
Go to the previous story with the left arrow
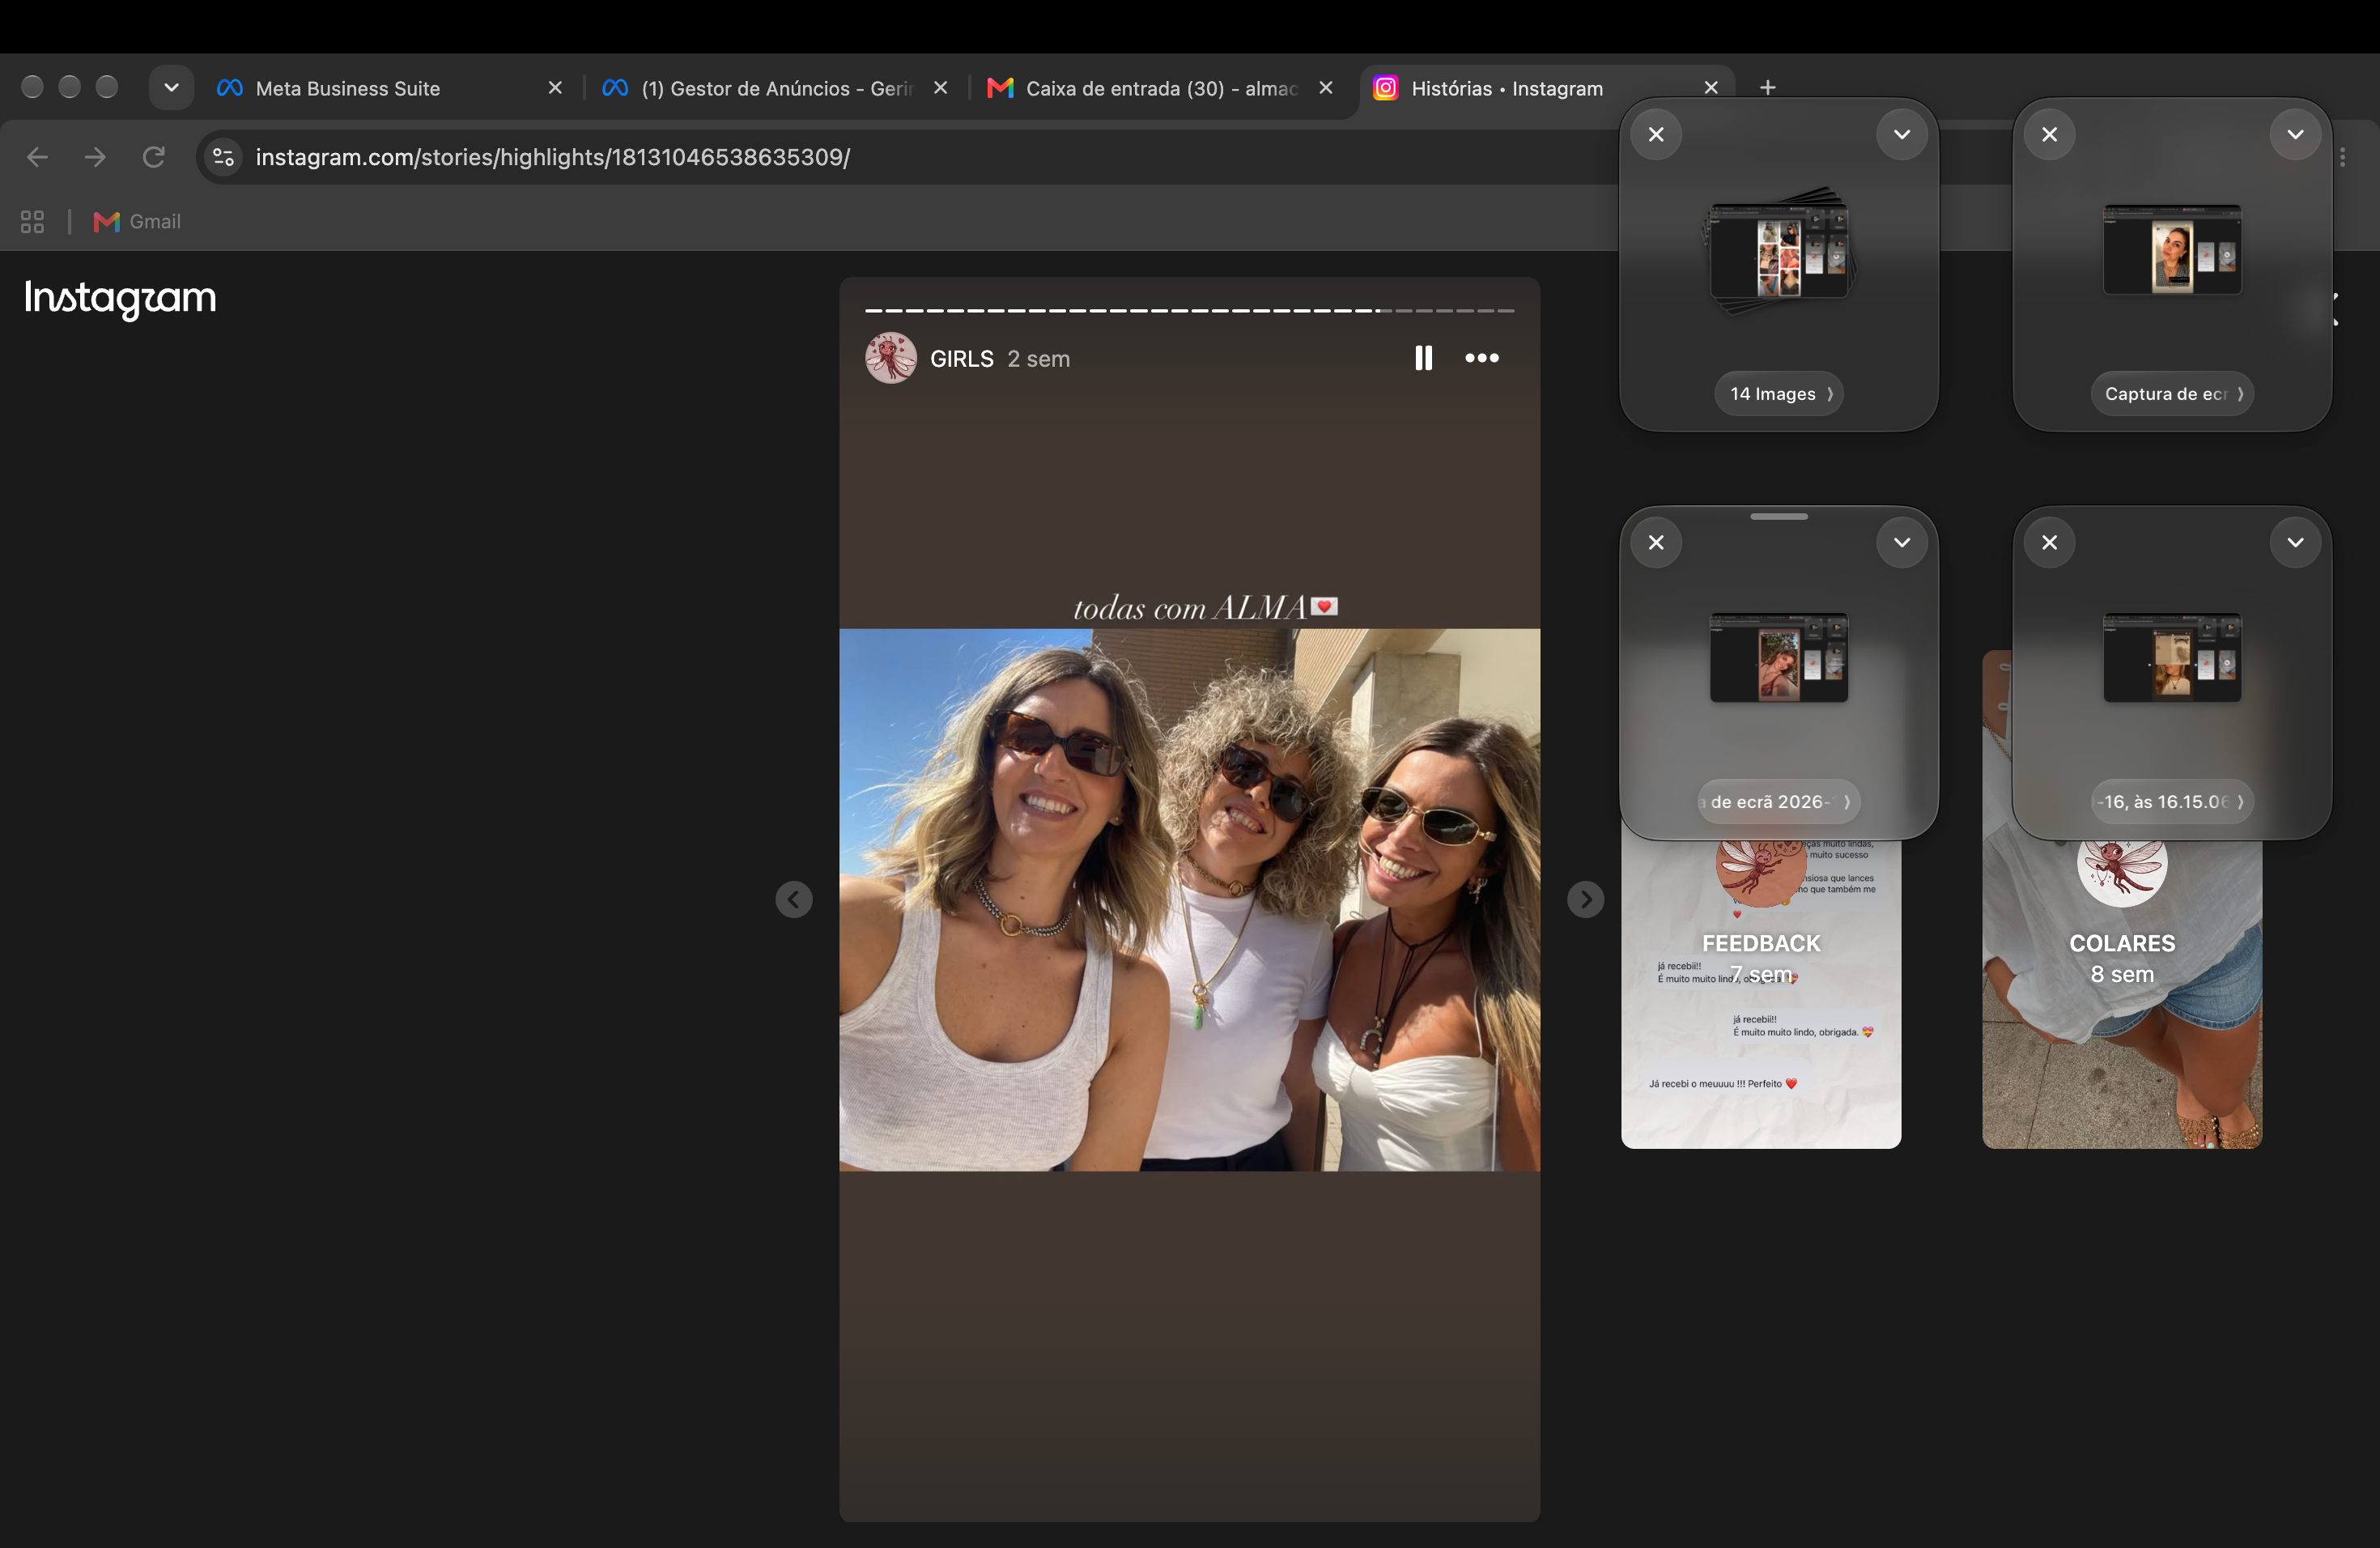794,899
